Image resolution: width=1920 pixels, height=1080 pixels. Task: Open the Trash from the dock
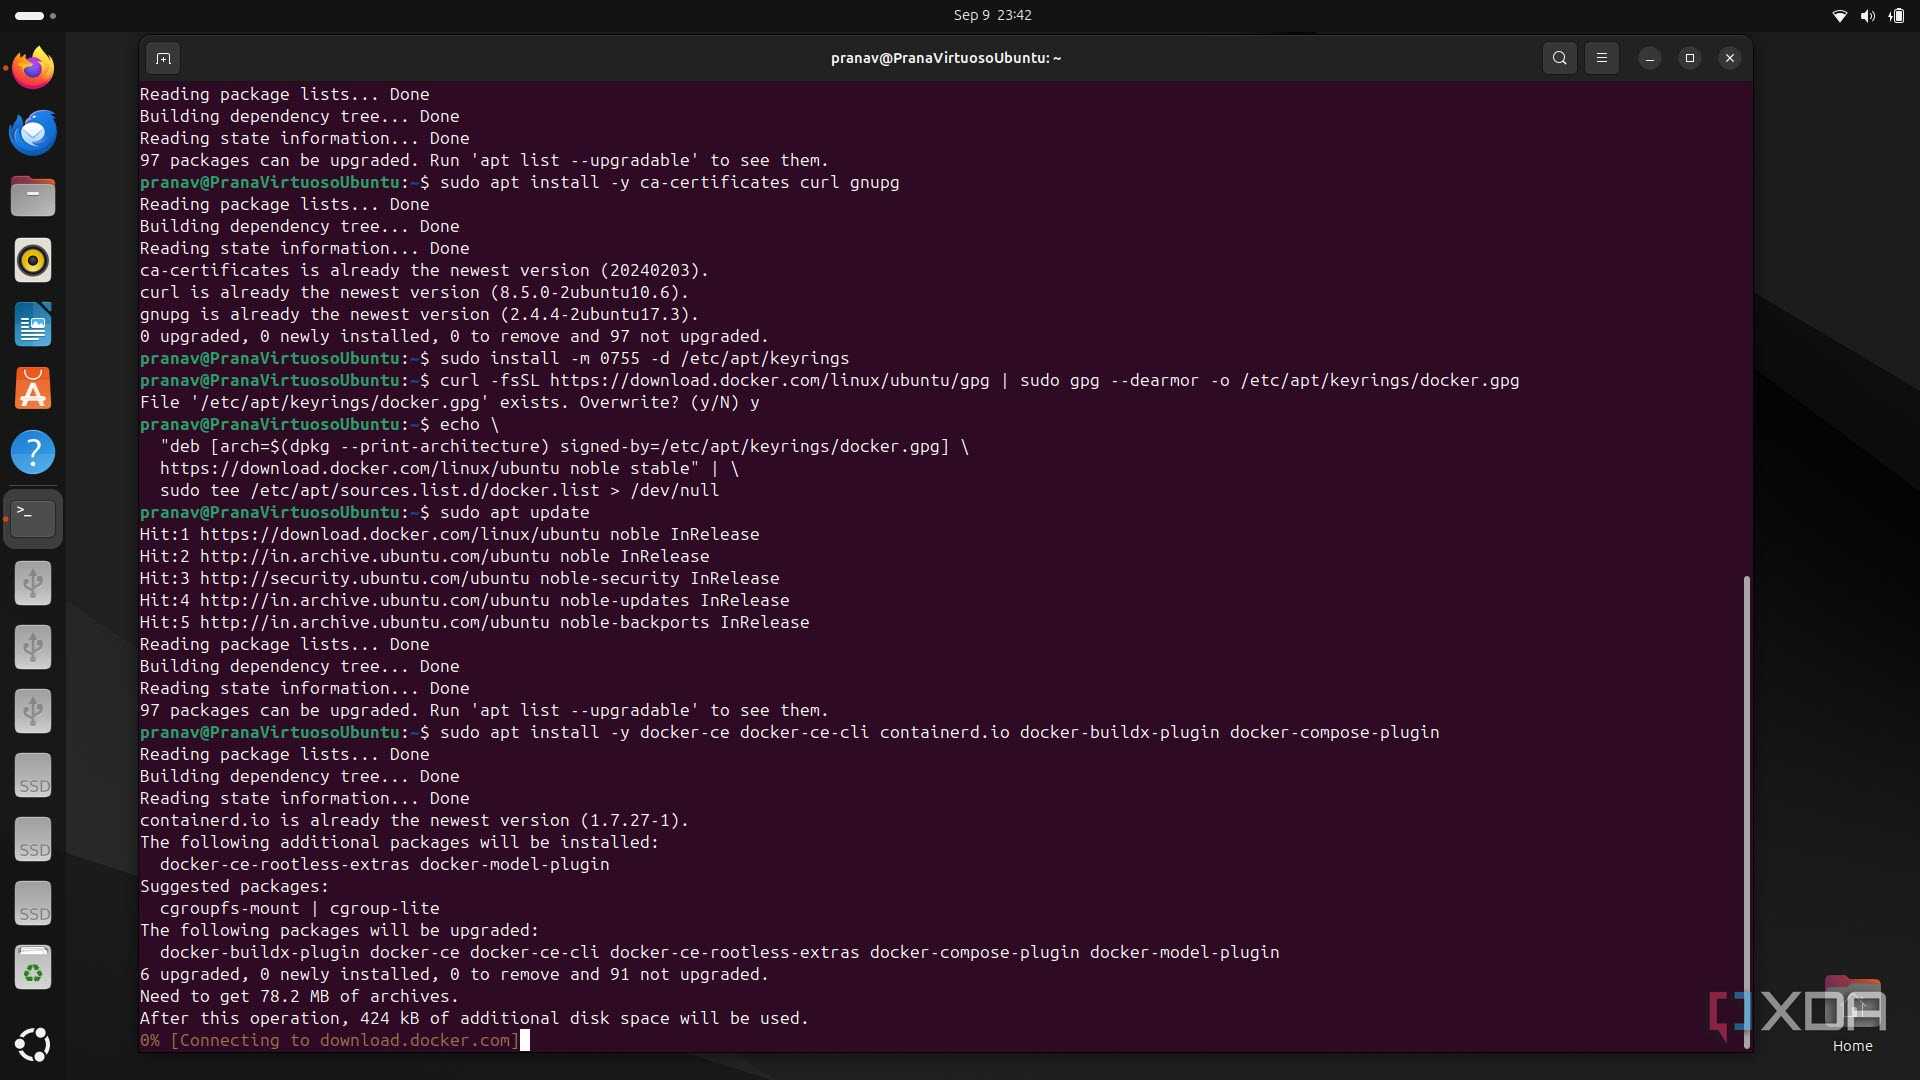click(33, 968)
